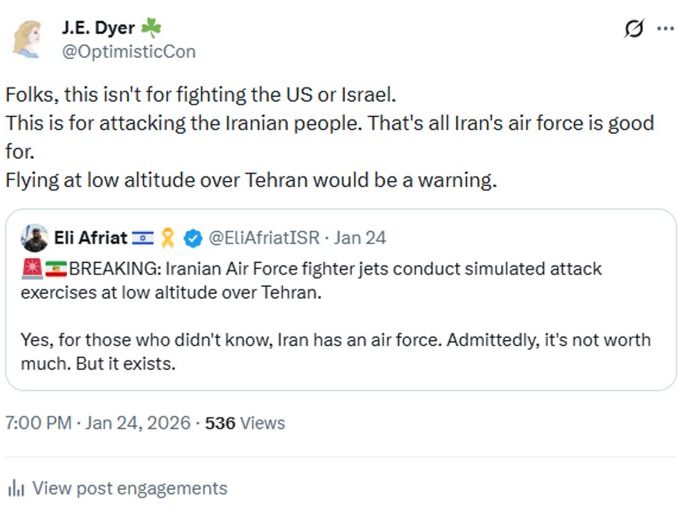Click the bar chart analytics icon

[x=16, y=489]
